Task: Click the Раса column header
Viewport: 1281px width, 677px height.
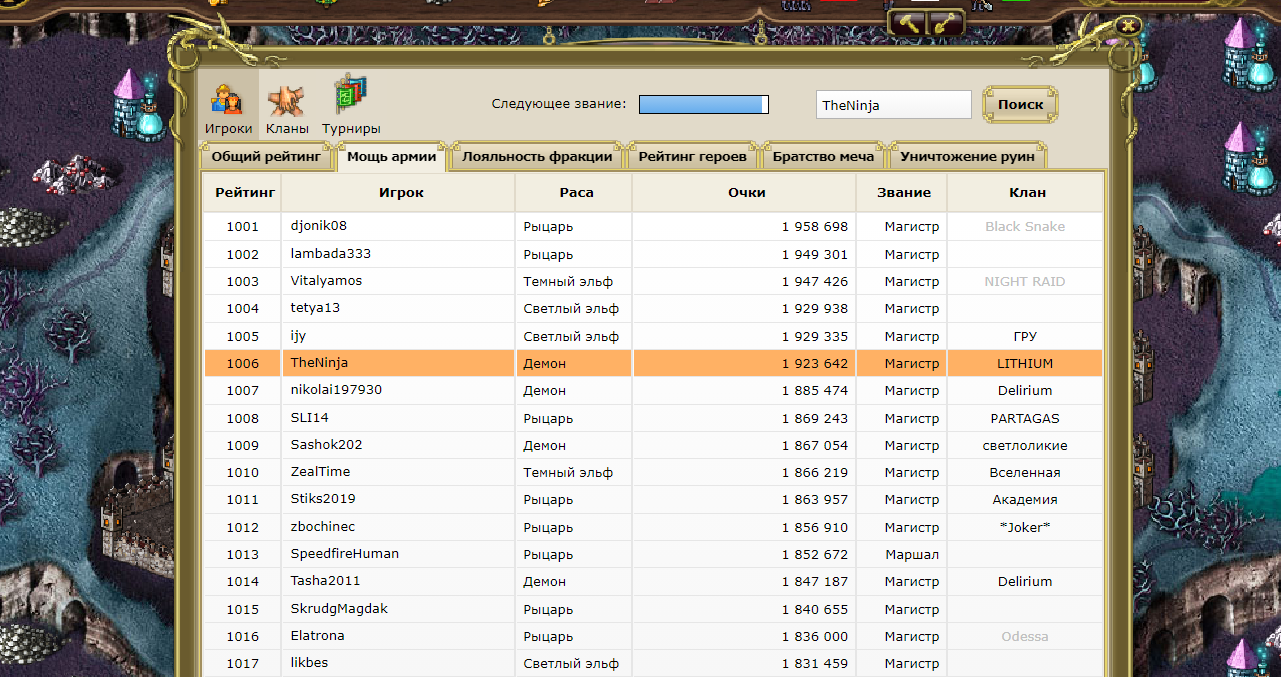Action: click(x=576, y=192)
